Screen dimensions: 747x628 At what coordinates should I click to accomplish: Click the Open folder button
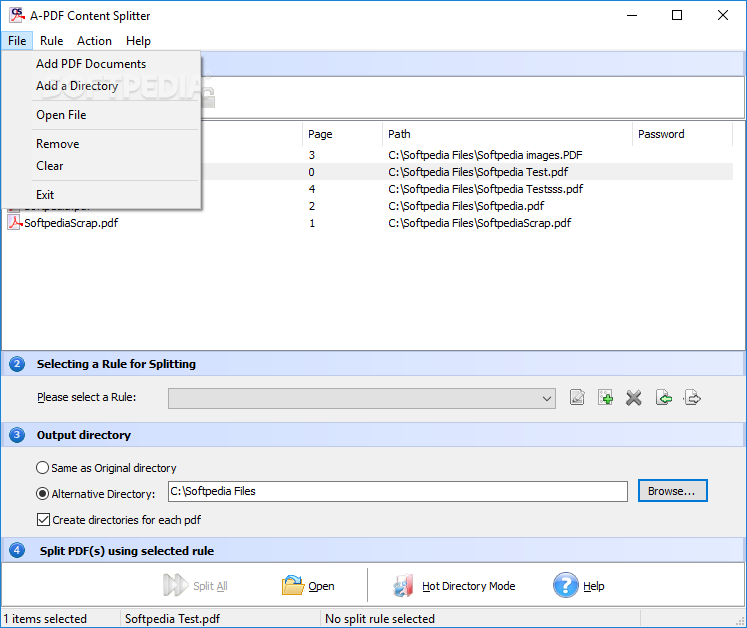click(x=308, y=585)
